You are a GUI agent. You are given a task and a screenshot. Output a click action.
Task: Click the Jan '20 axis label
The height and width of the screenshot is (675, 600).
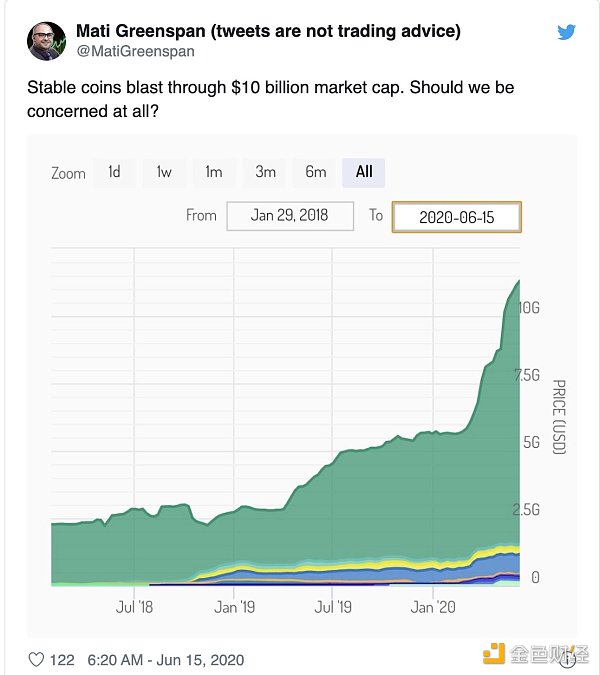[x=435, y=606]
